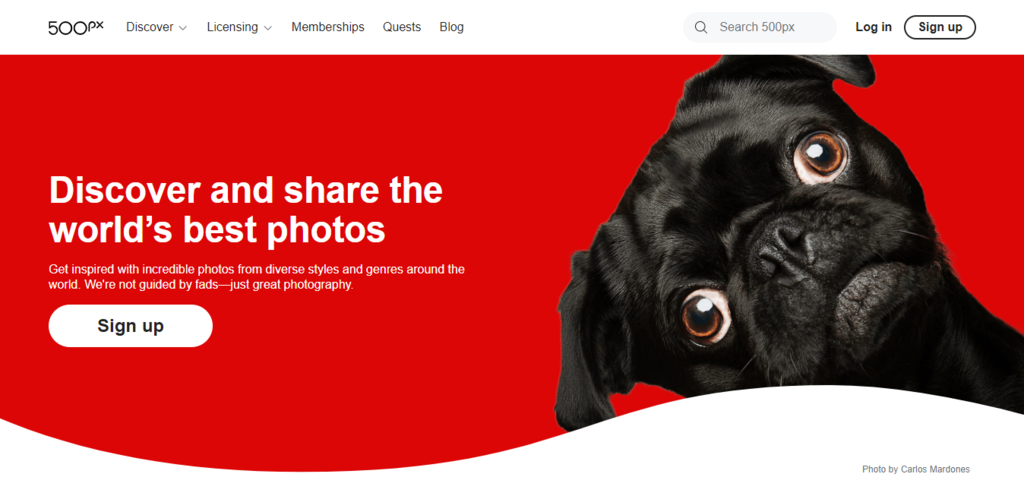Open the Quests navigation item
This screenshot has width=1024, height=496.
(402, 27)
